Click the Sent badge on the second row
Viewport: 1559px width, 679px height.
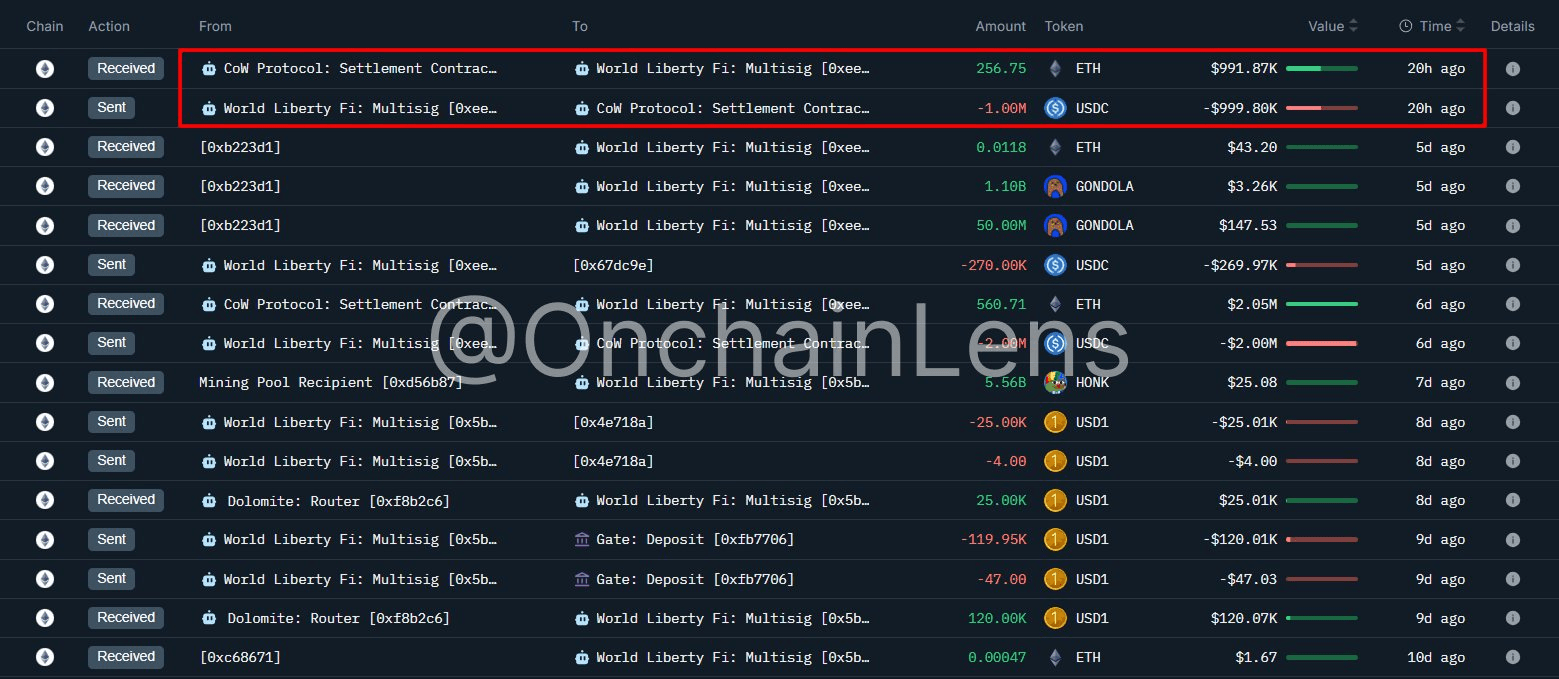pyautogui.click(x=111, y=108)
